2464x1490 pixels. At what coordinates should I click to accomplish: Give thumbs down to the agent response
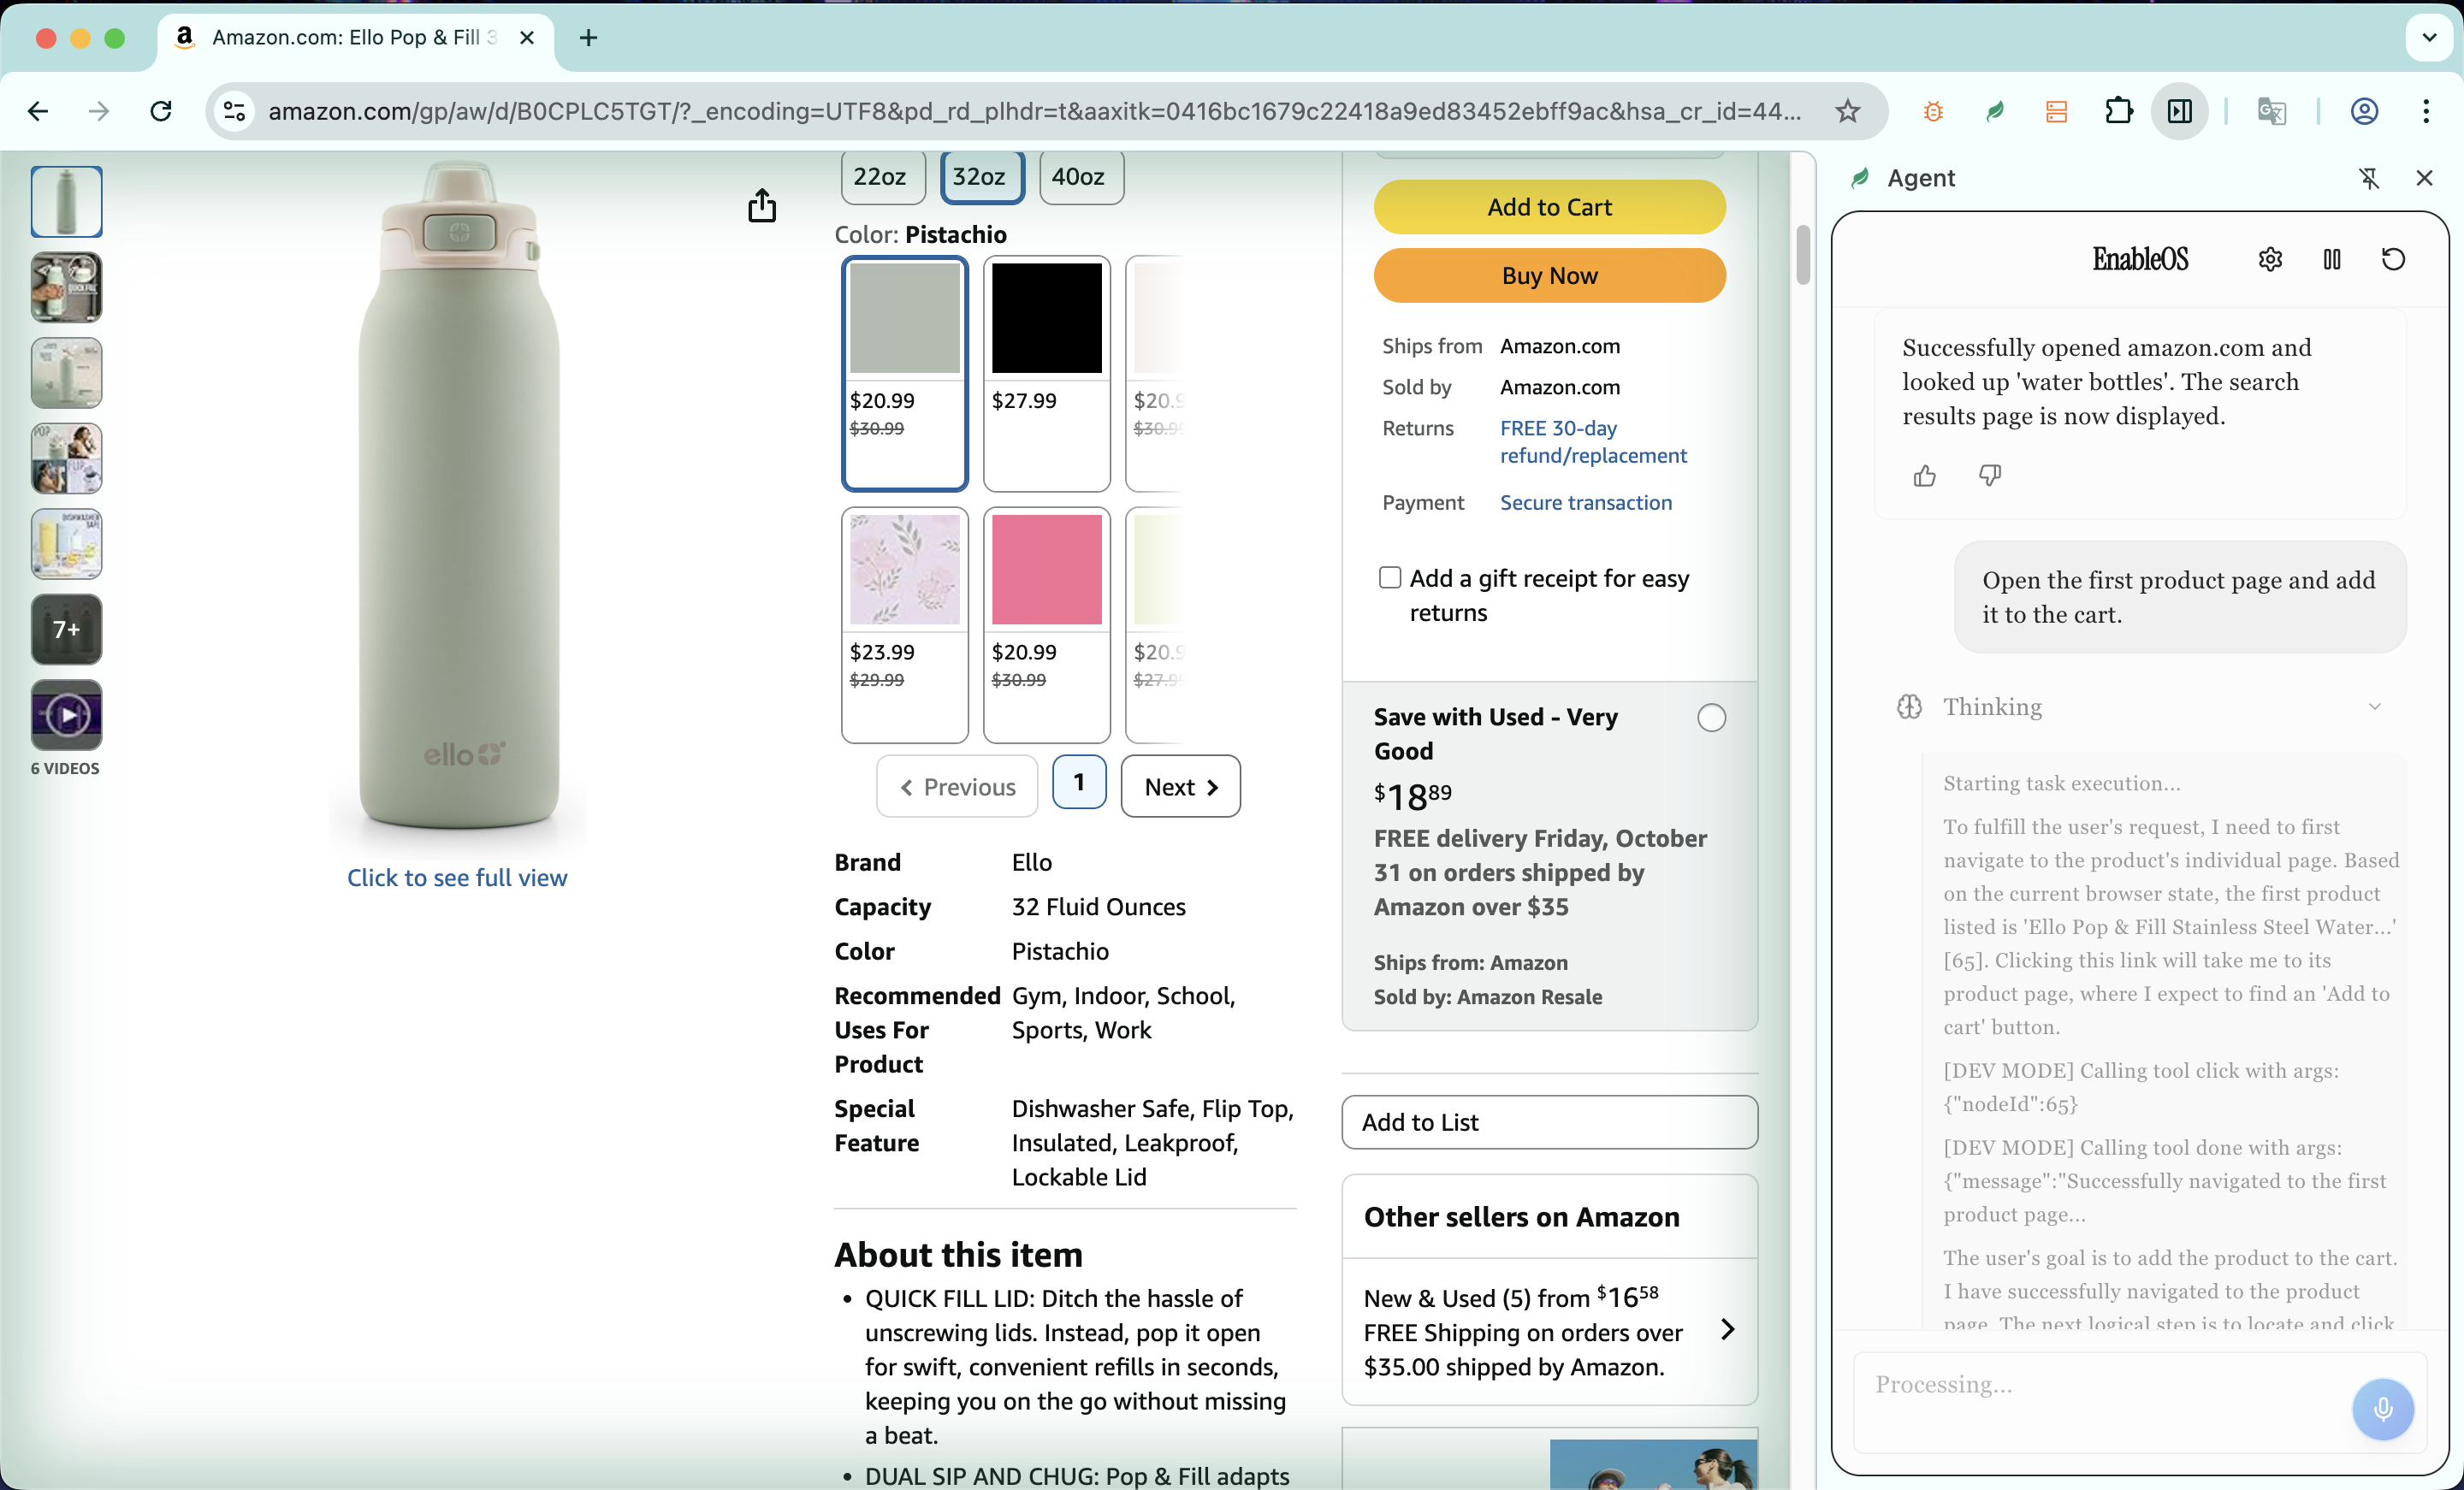pyautogui.click(x=1989, y=476)
